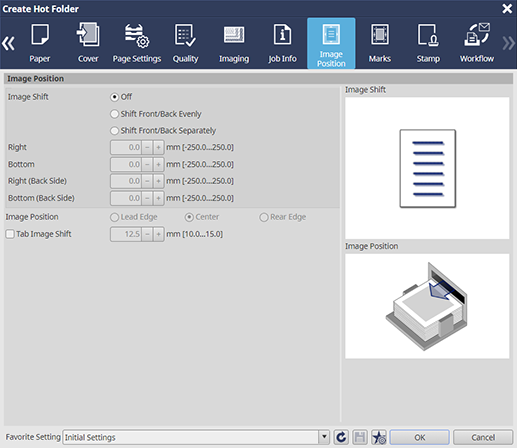Image resolution: width=517 pixels, height=448 pixels.
Task: Open the Quality settings icon
Action: point(185,43)
